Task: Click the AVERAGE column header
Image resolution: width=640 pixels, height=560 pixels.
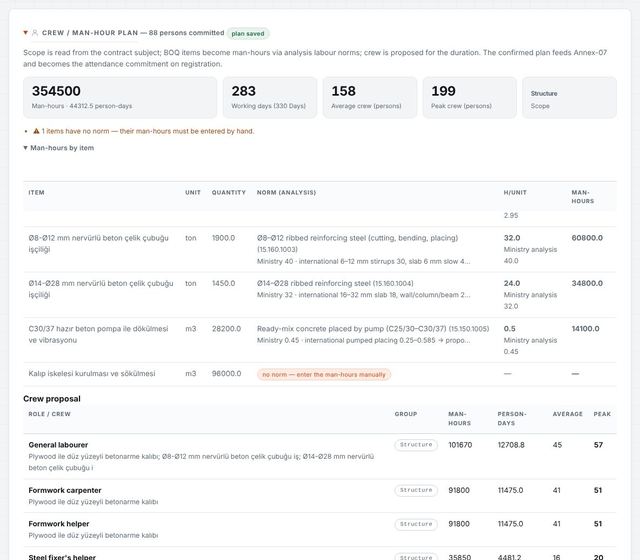Action: click(x=567, y=414)
